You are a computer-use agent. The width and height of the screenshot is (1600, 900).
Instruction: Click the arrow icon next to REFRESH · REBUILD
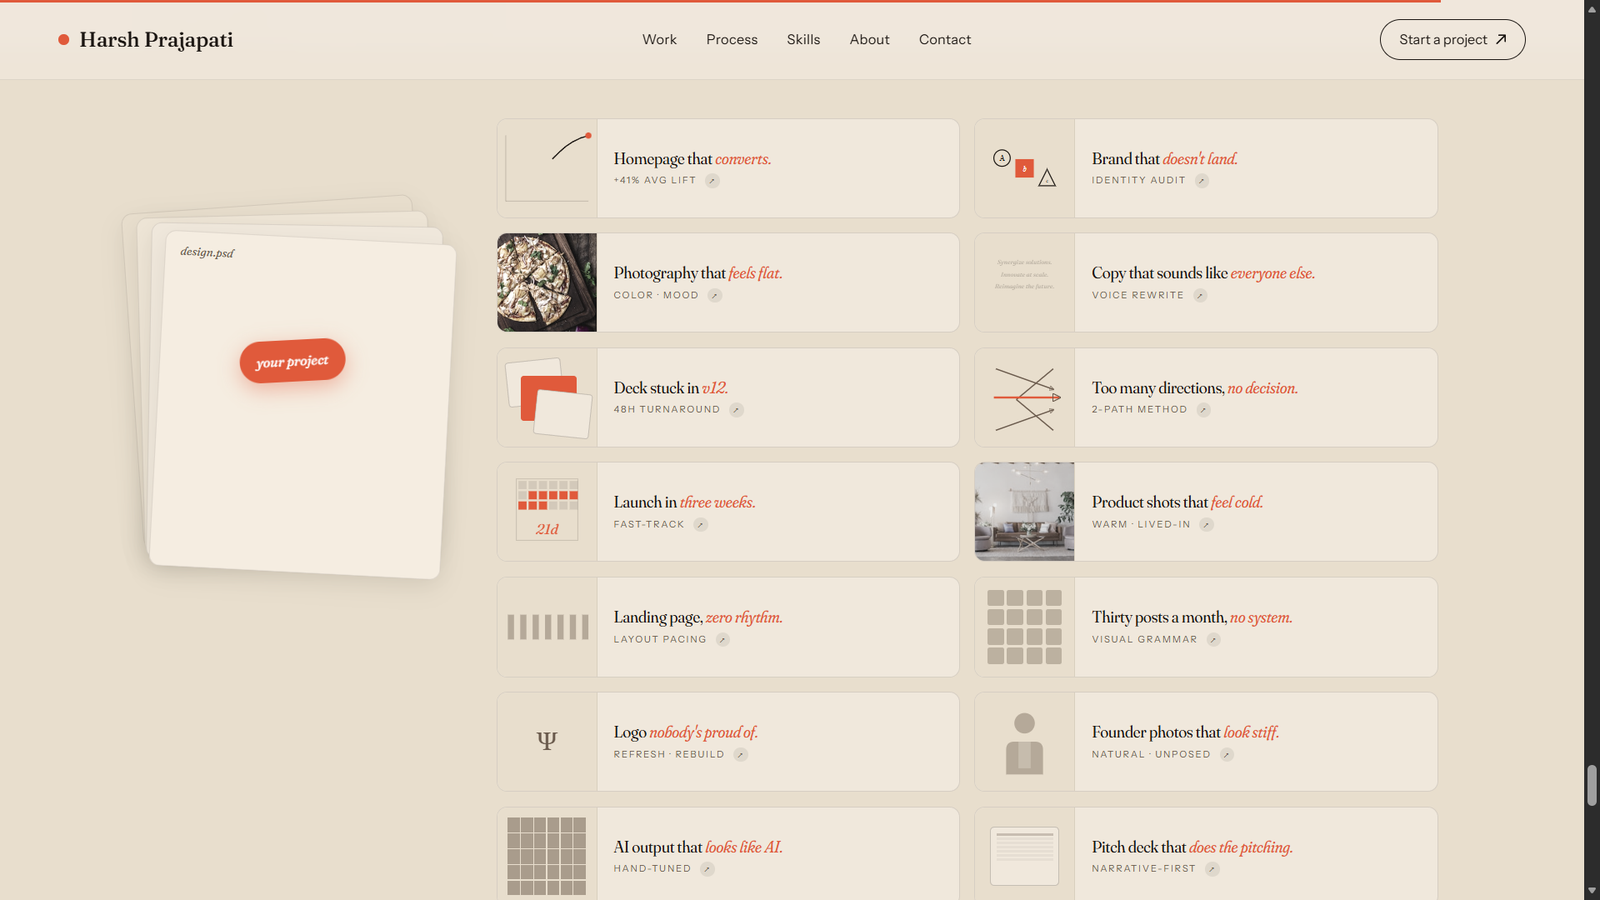pyautogui.click(x=740, y=755)
